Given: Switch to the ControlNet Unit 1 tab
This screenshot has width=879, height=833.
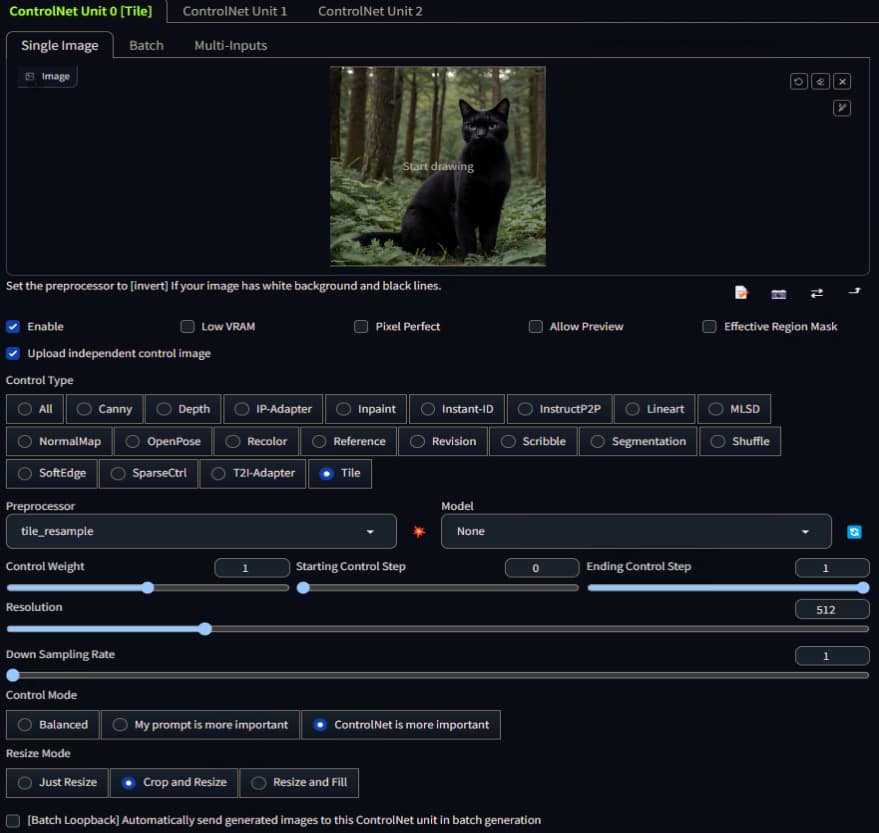Looking at the screenshot, I should (x=235, y=11).
